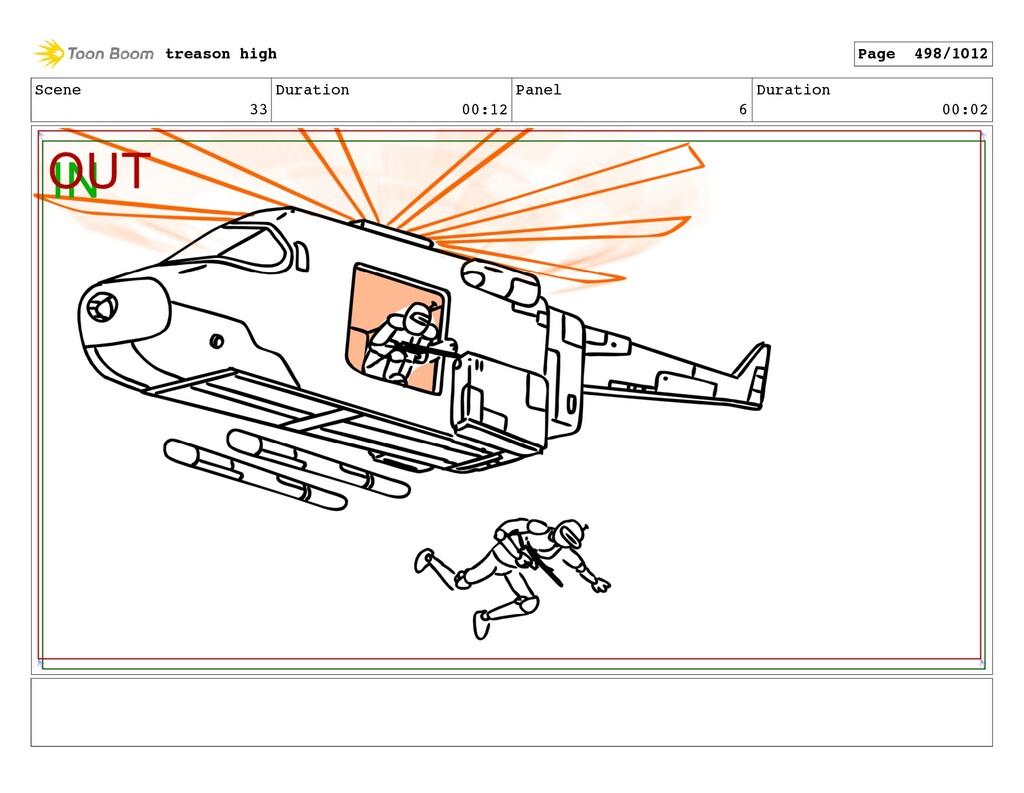Click the gunner in the helicopter doorway
This screenshot has height=793, width=1024.
pos(409,343)
